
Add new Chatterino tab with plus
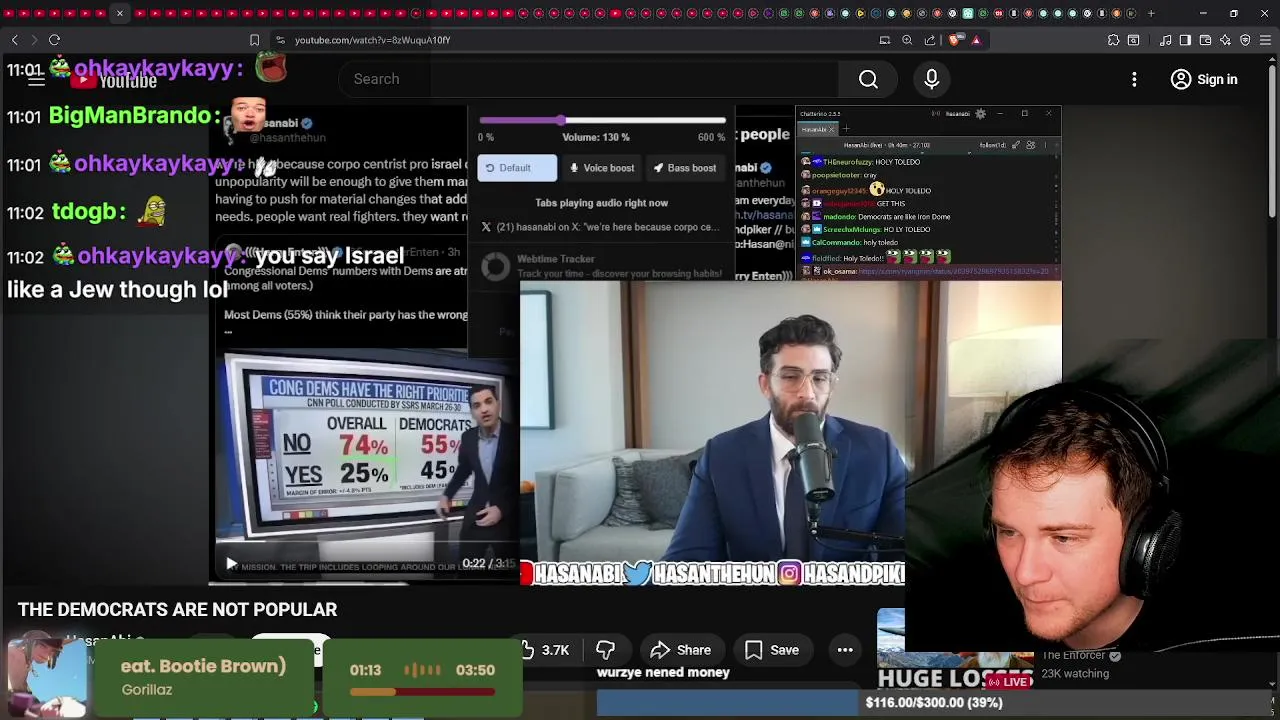pos(846,129)
